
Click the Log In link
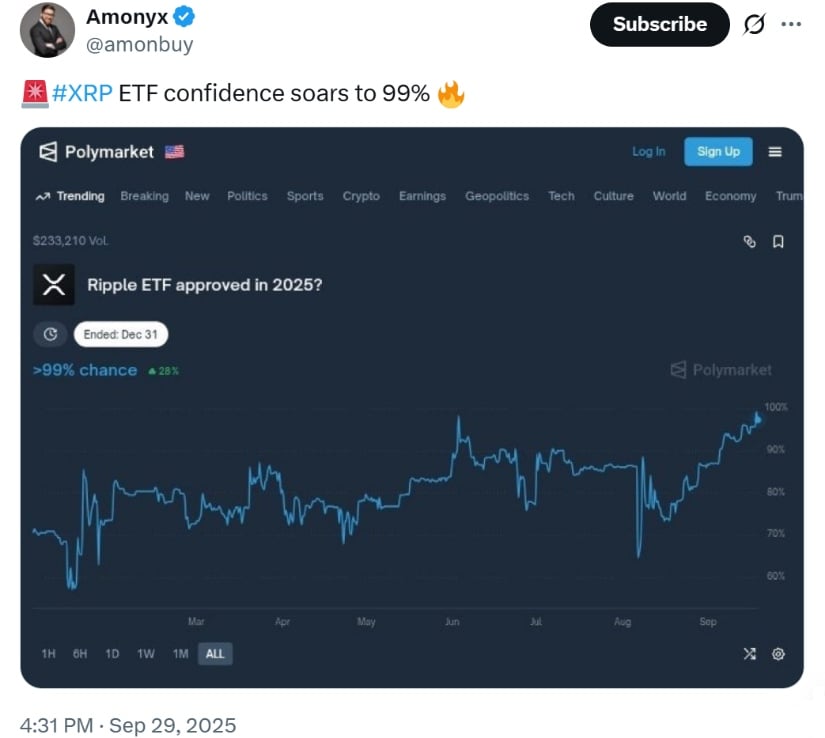[648, 152]
